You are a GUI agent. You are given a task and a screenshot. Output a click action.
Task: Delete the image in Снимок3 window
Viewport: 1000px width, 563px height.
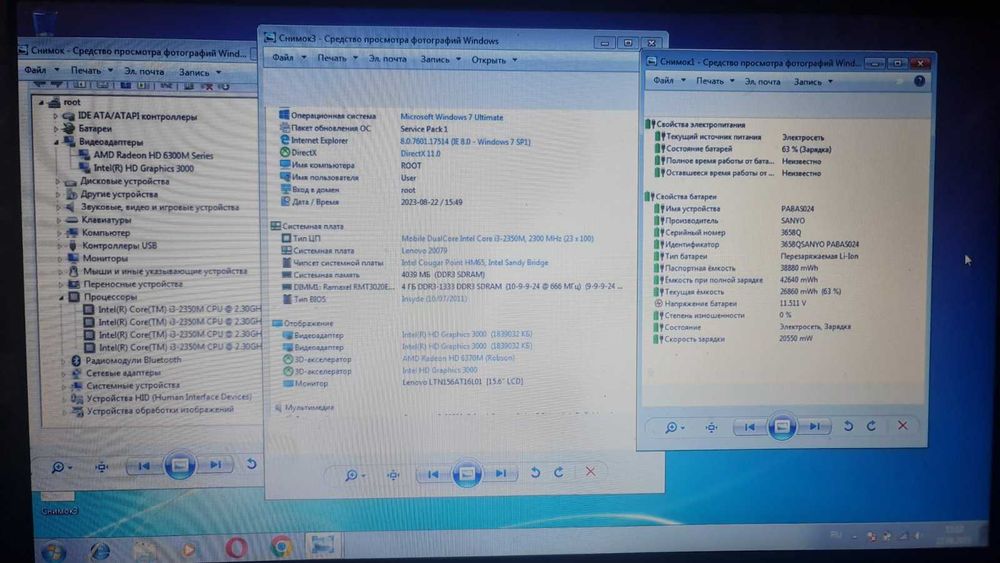point(591,472)
